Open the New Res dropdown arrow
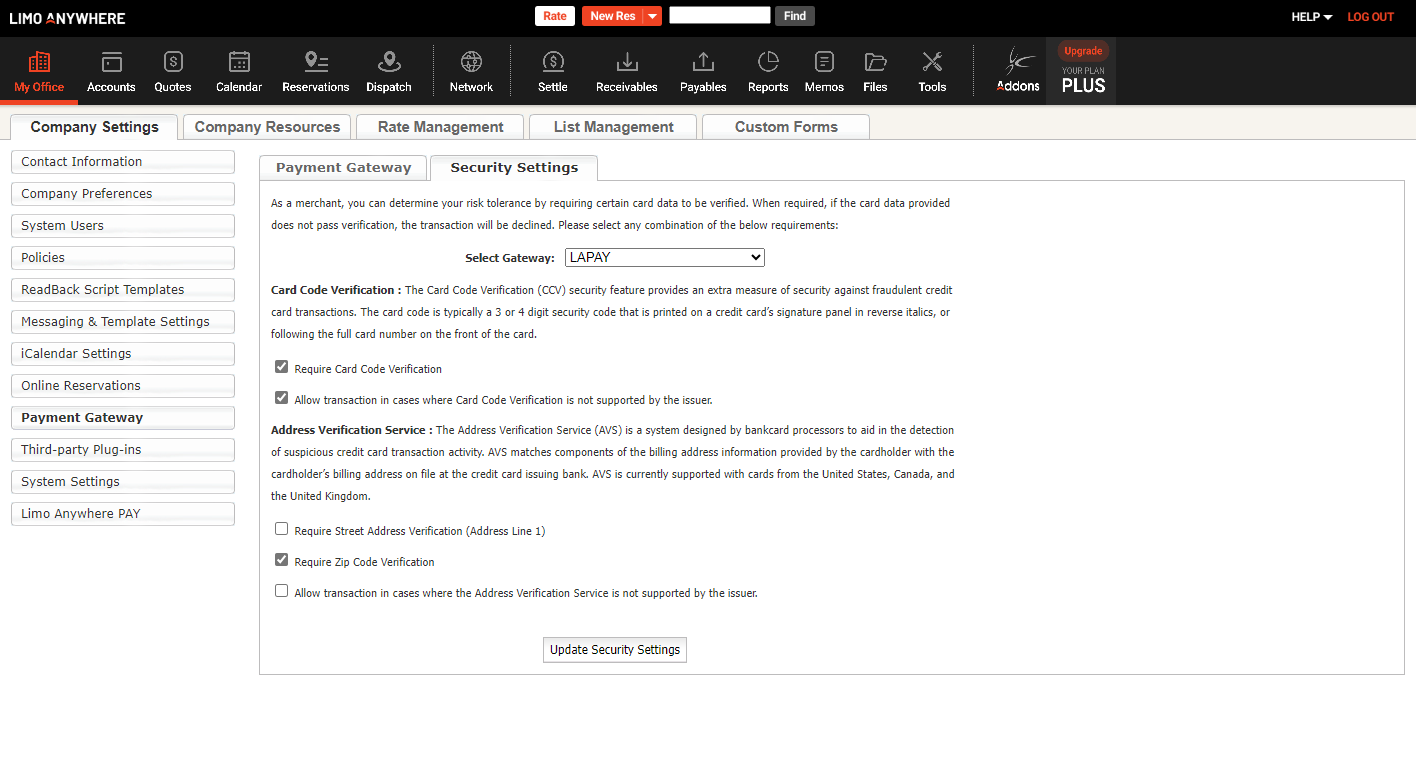 pos(652,16)
